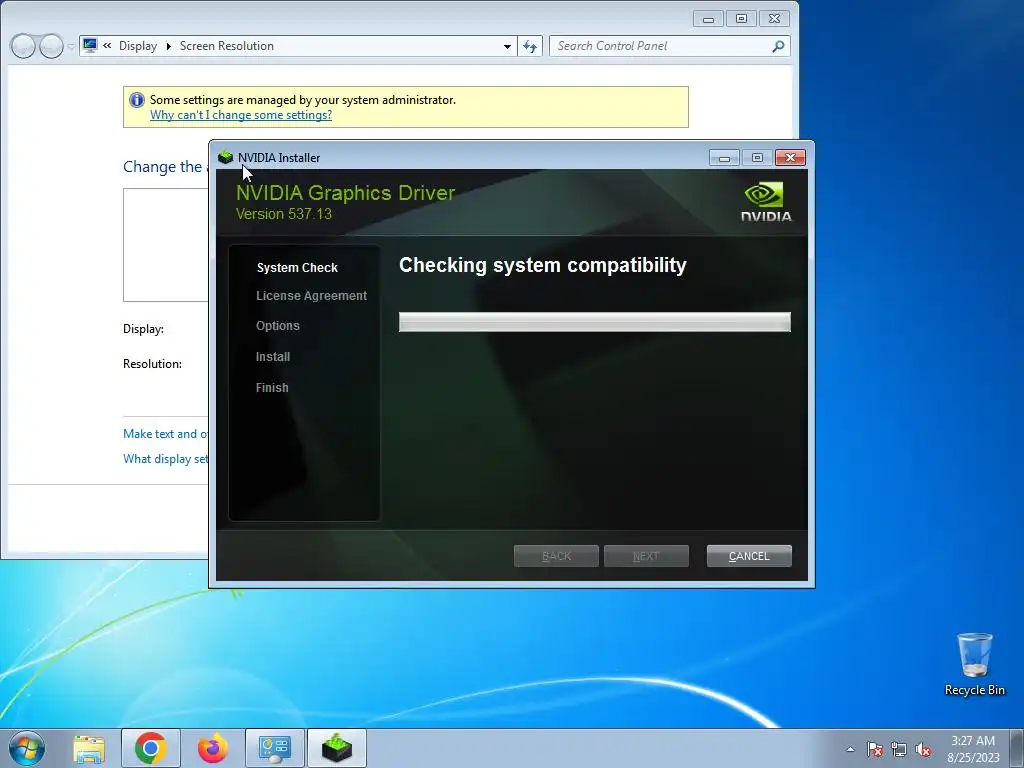
Task: Maximize the Screen Resolution window
Action: point(741,19)
